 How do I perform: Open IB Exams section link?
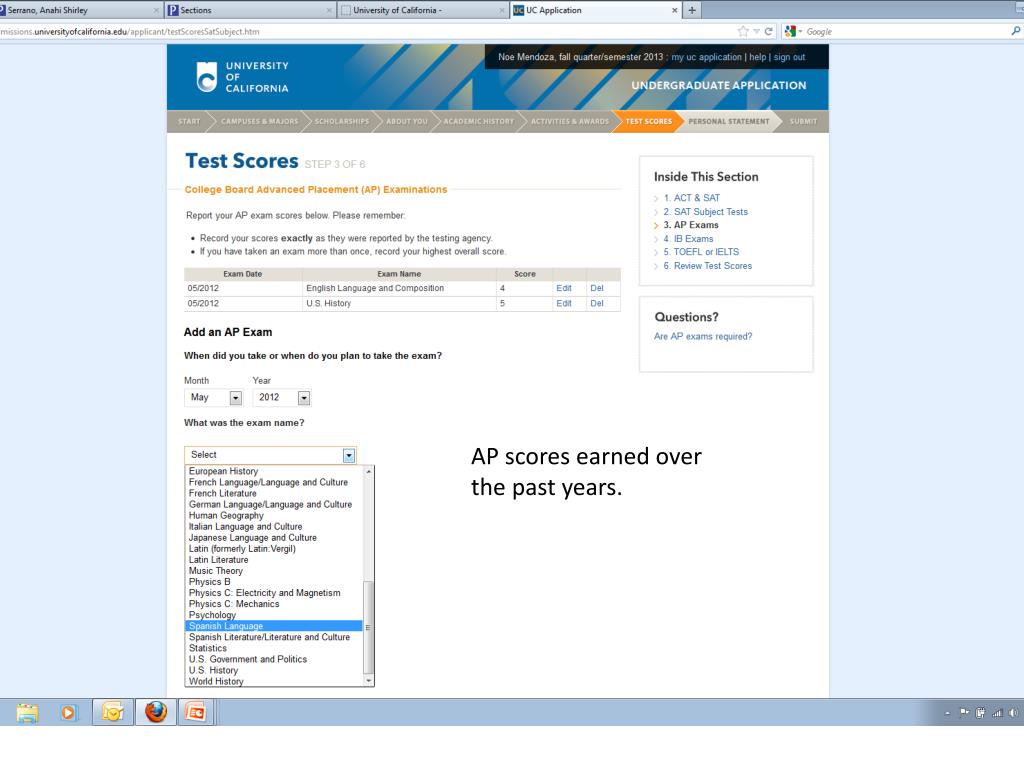(x=688, y=239)
